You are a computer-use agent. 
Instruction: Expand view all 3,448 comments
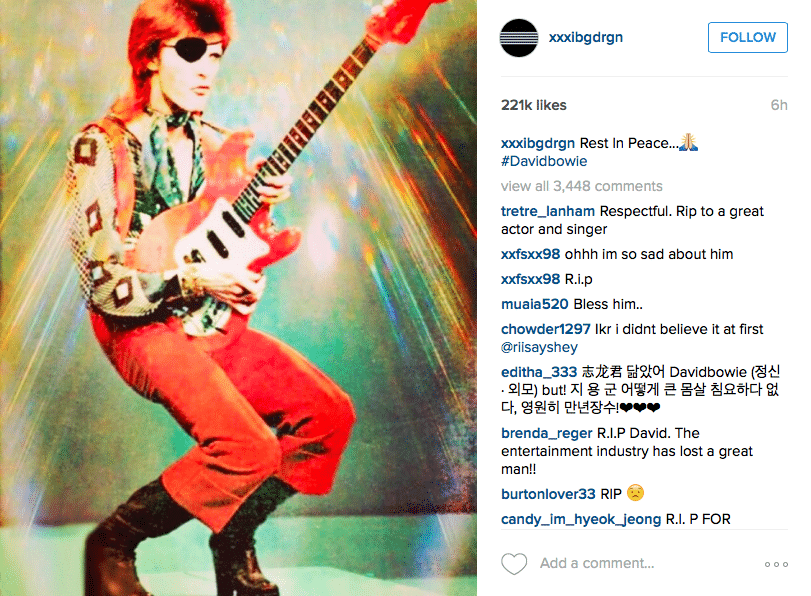pos(581,186)
